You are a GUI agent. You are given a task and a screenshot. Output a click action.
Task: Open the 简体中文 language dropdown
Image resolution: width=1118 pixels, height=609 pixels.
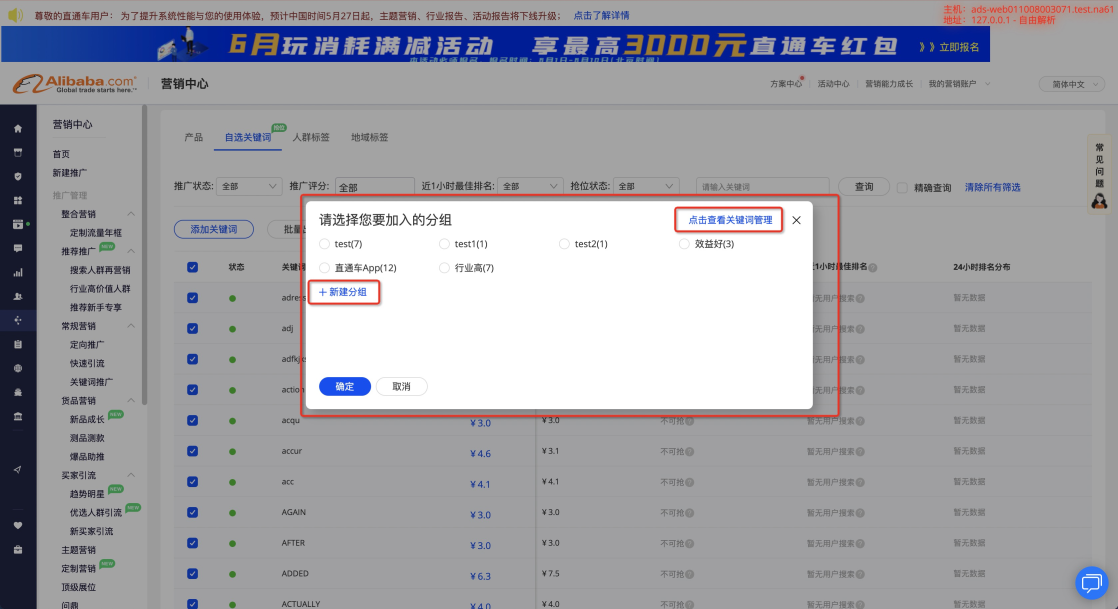pyautogui.click(x=1068, y=84)
